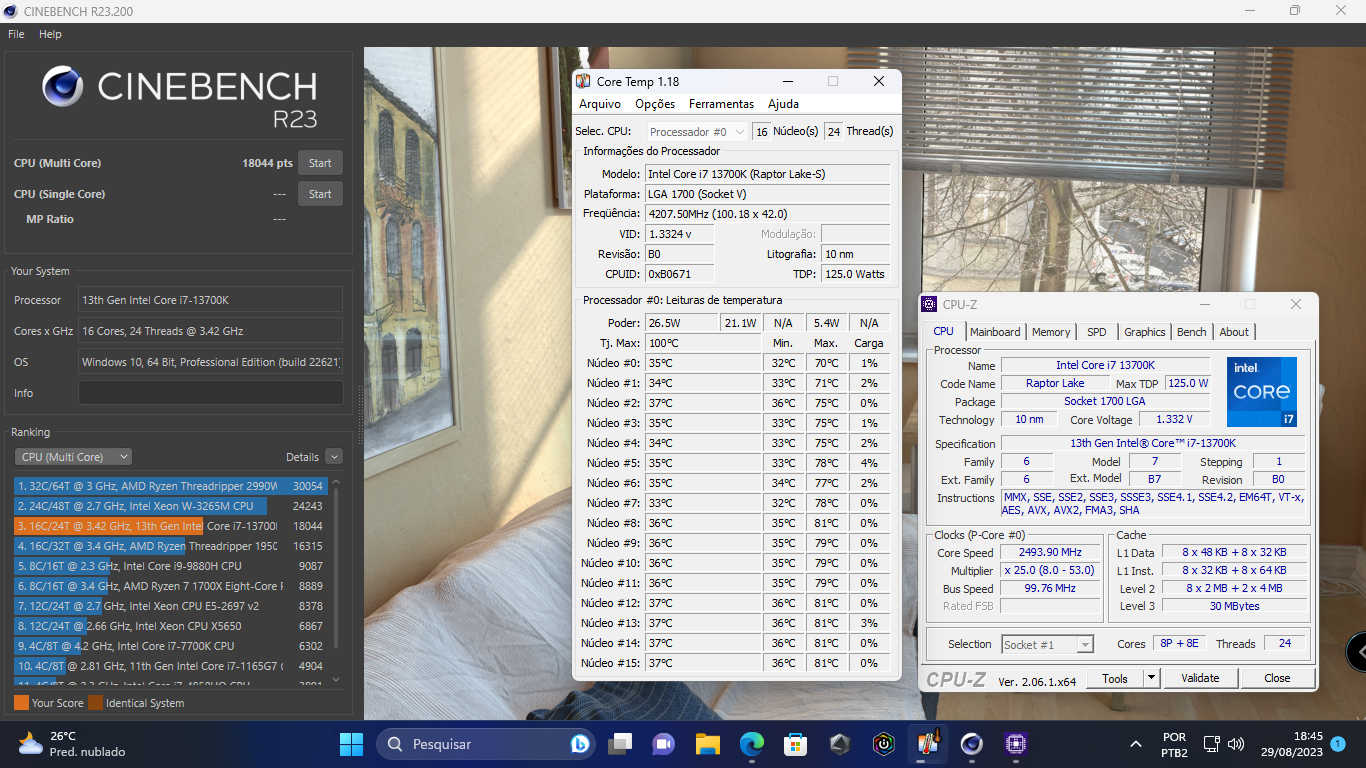Screen dimensions: 1366x768
Task: Launch Microsoft Edge from the taskbar
Action: point(752,744)
